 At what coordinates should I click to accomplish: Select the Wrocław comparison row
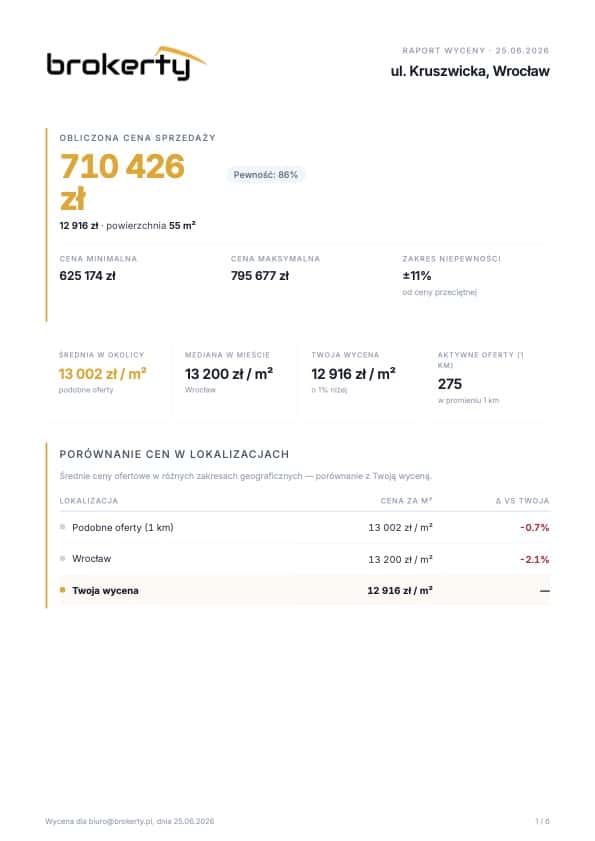pos(305,559)
